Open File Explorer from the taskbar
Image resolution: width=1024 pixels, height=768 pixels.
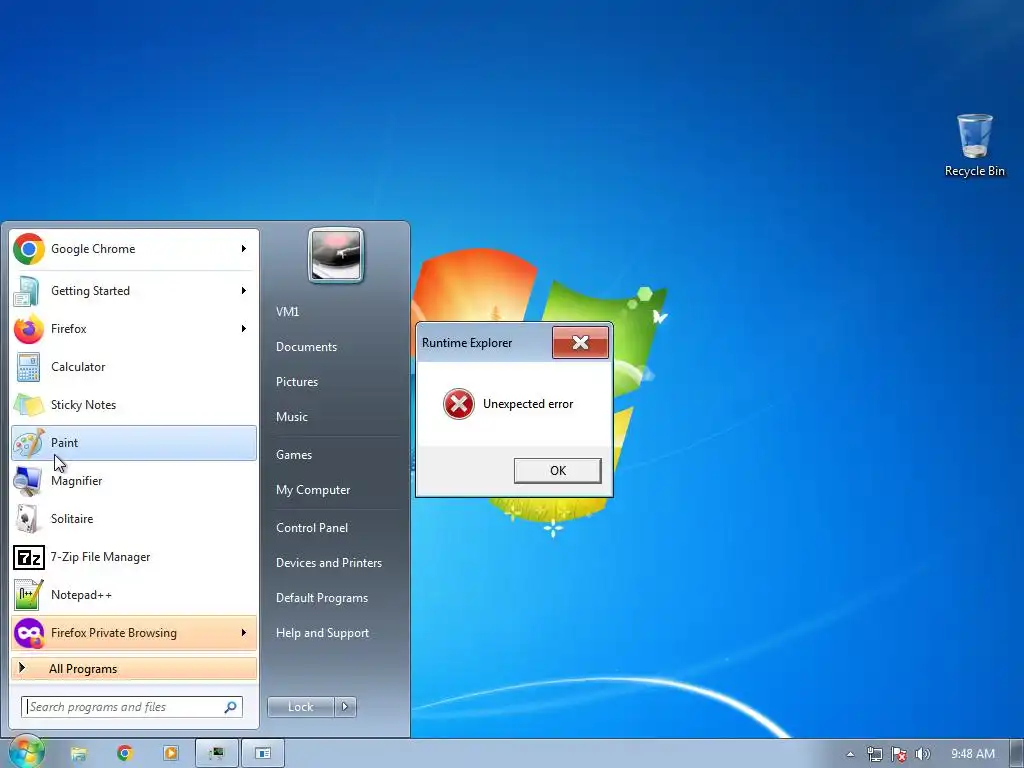tap(79, 753)
